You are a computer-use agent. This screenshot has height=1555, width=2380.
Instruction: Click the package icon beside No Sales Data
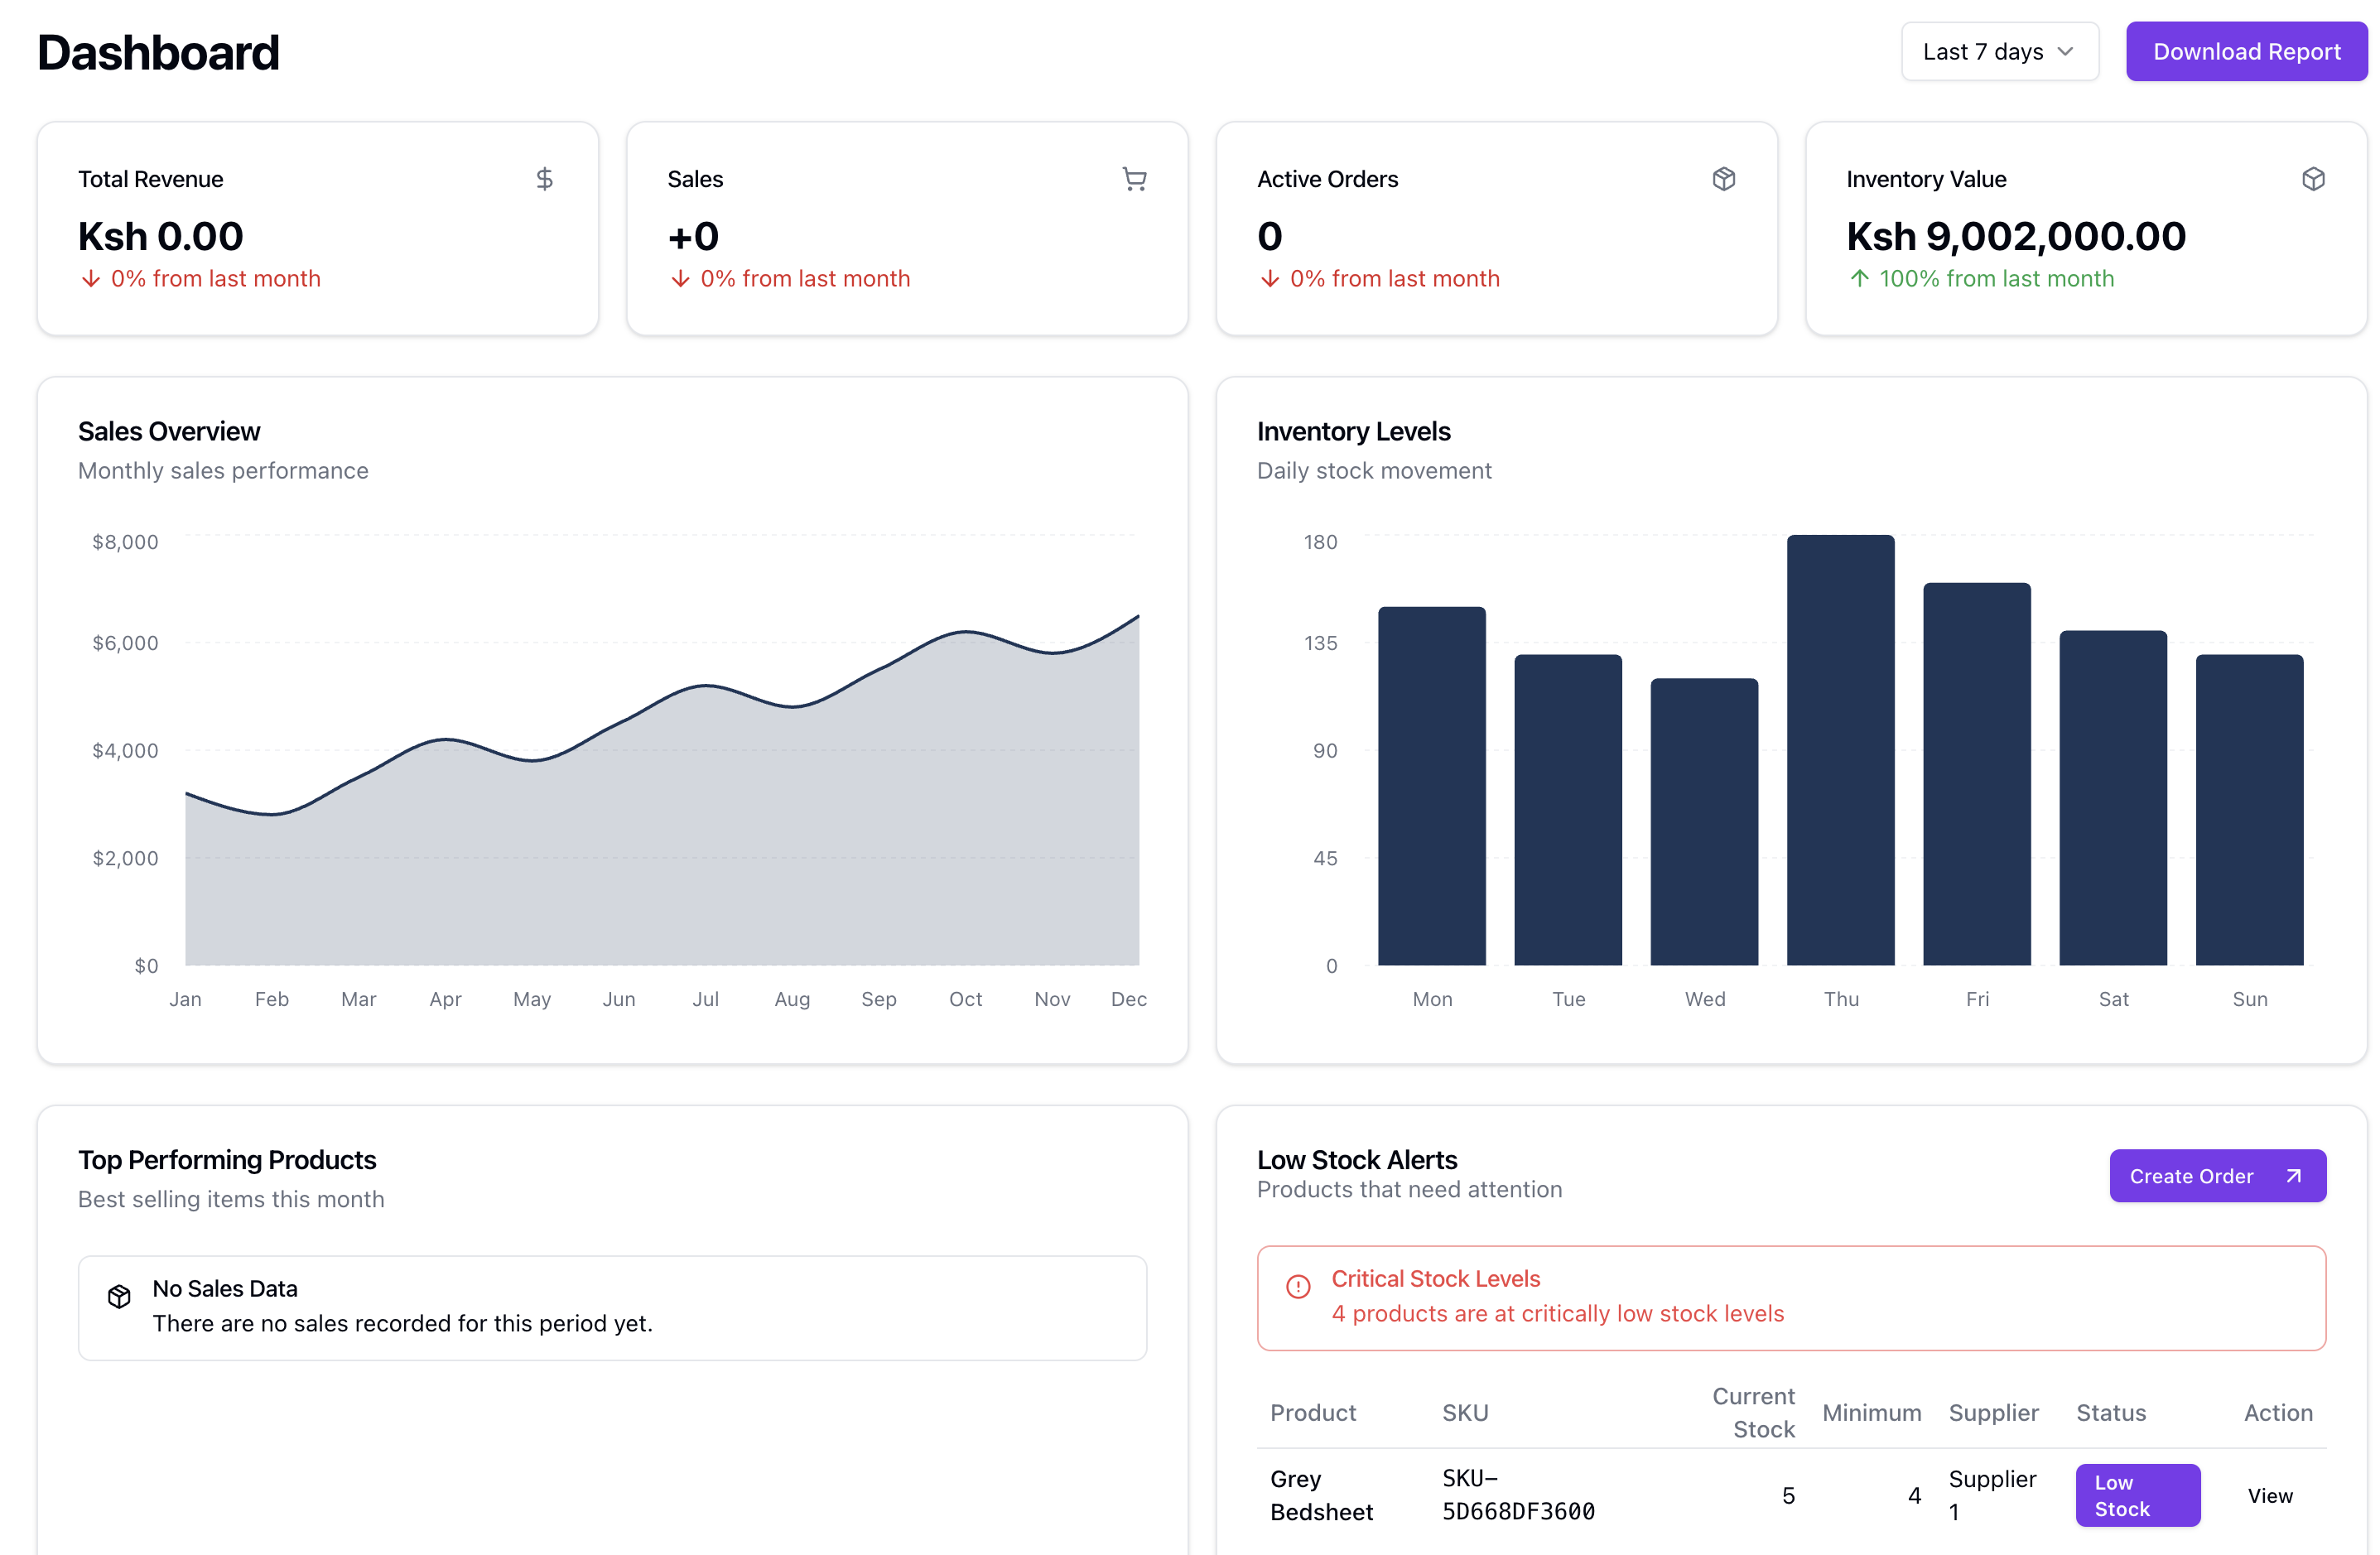coord(119,1296)
